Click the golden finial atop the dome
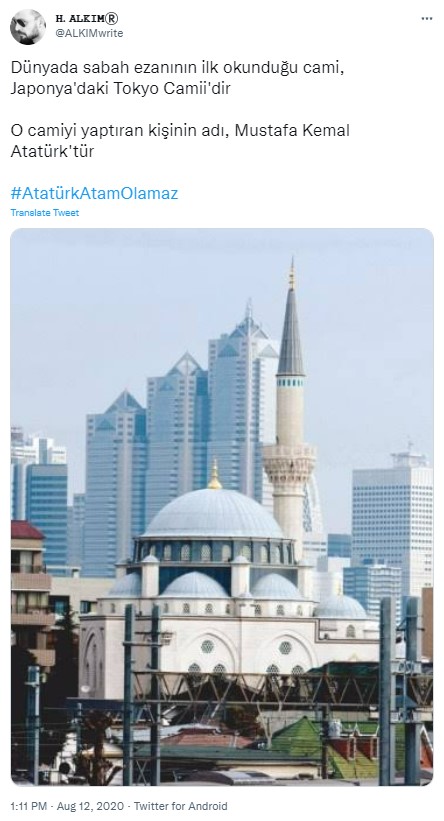The width and height of the screenshot is (444, 821). tap(214, 475)
